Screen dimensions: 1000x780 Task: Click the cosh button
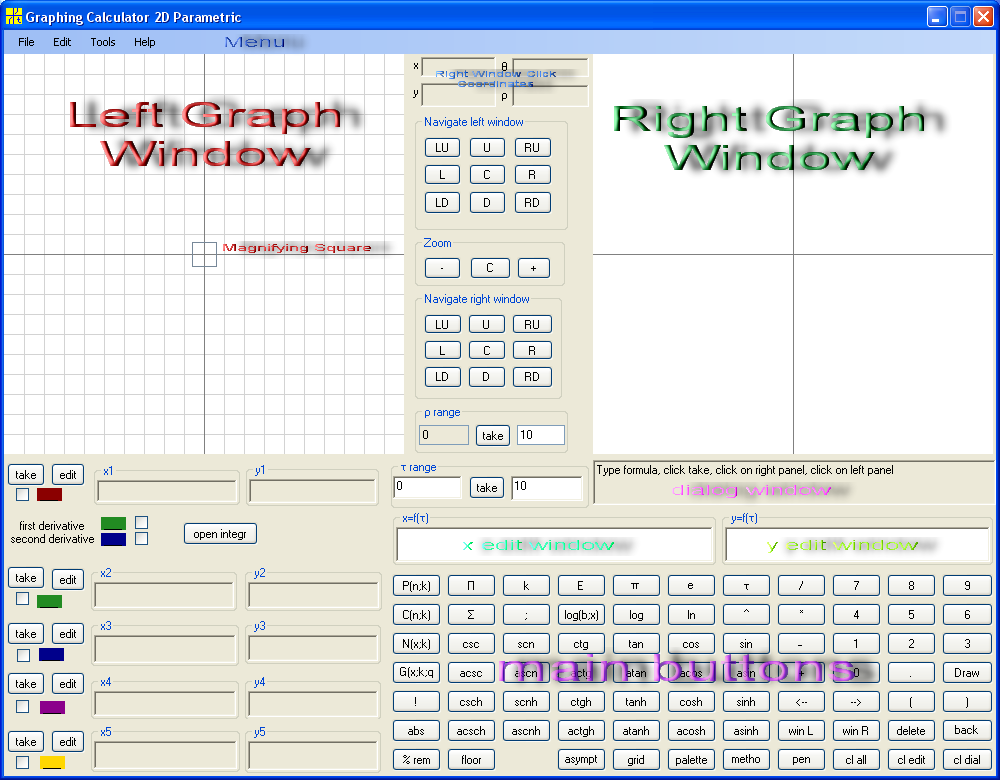pyautogui.click(x=691, y=702)
